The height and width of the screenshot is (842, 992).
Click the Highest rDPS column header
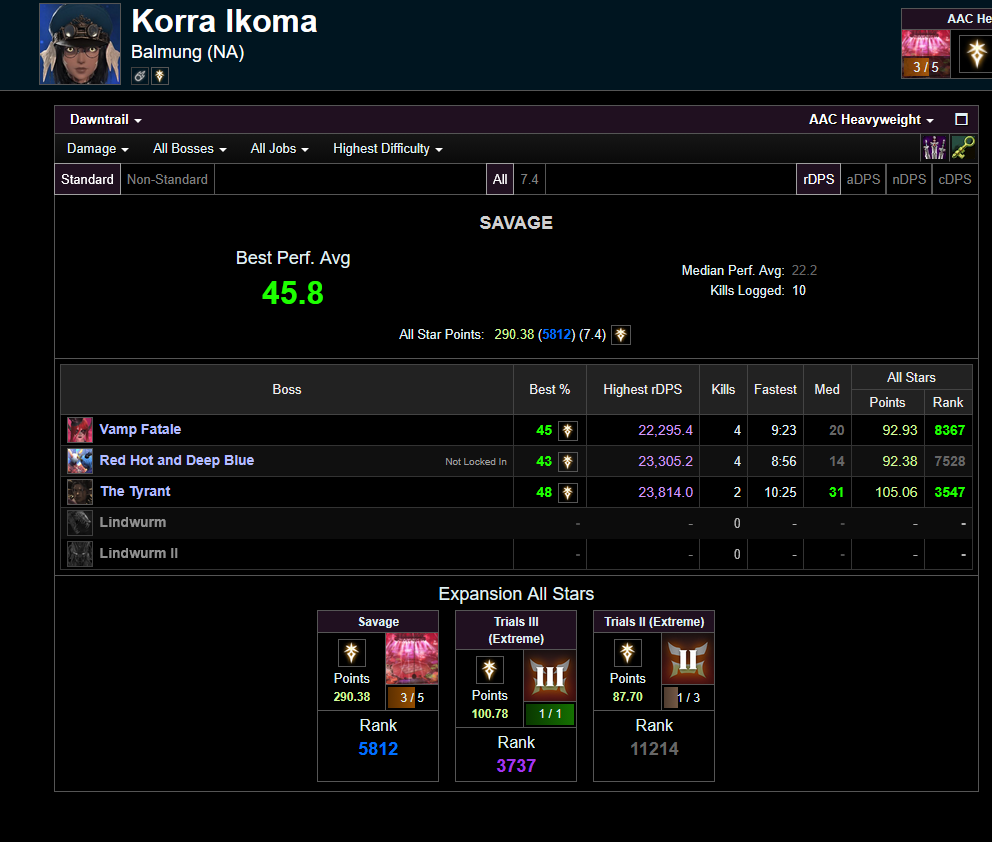(x=643, y=390)
